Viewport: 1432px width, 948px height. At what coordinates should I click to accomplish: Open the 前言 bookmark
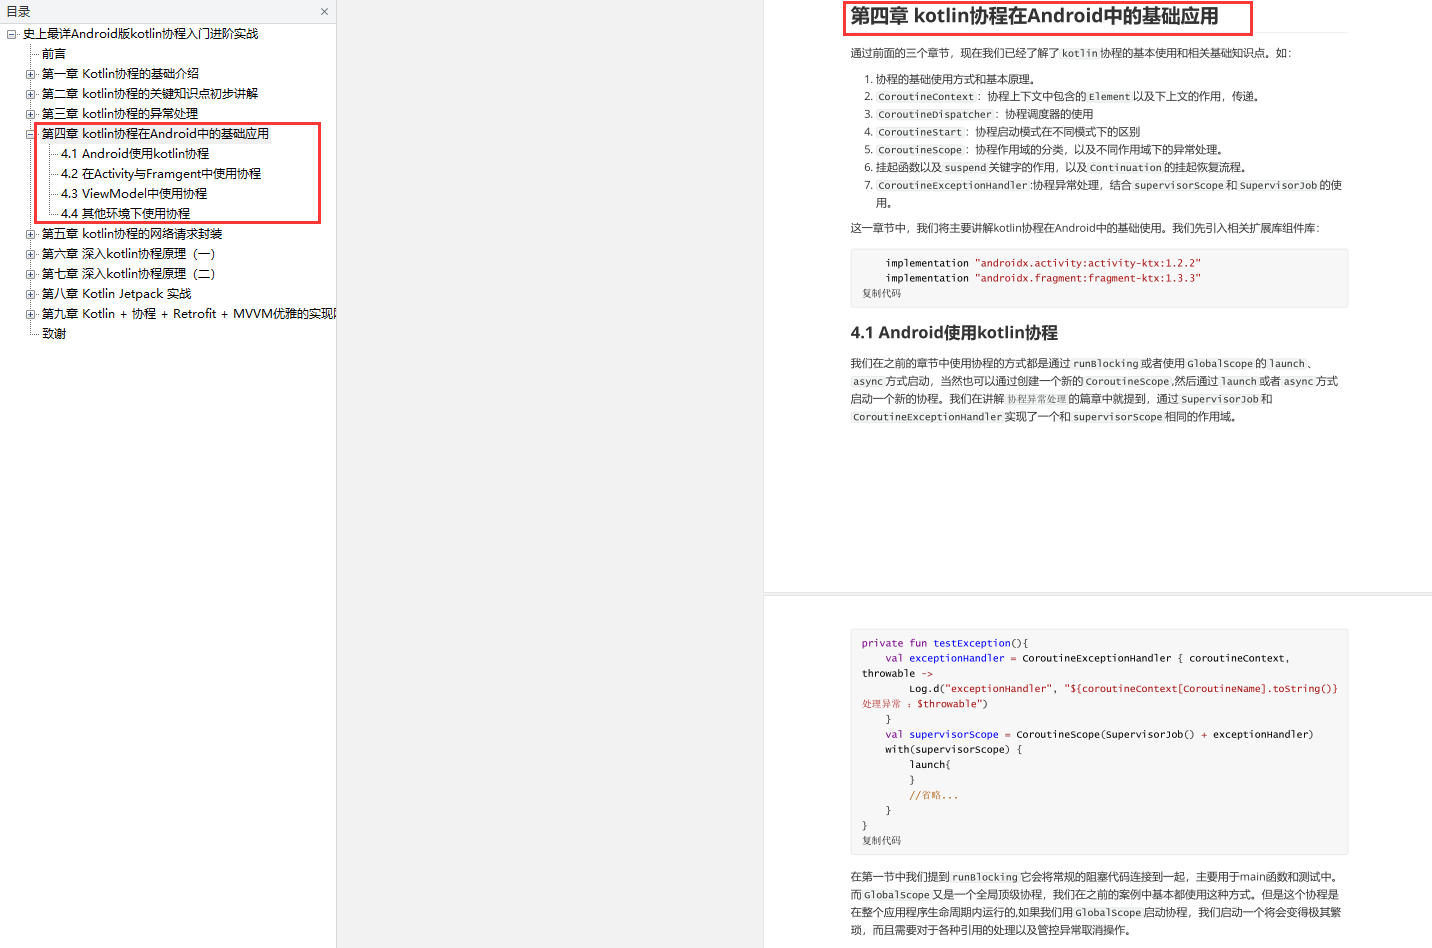pyautogui.click(x=54, y=54)
